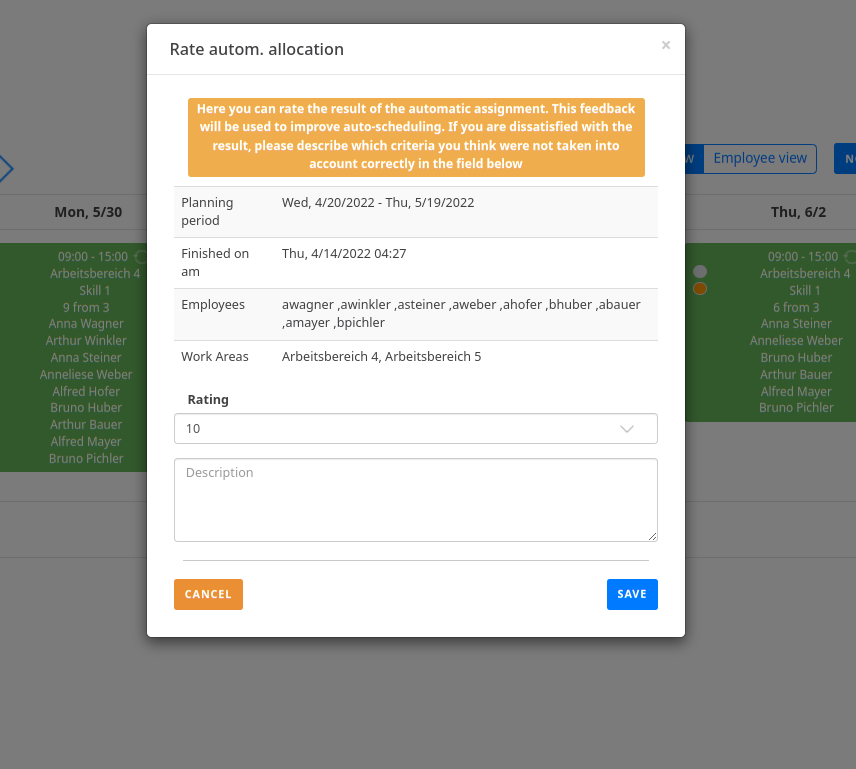Save the allocation rating
Image resolution: width=856 pixels, height=769 pixels.
[x=631, y=594]
